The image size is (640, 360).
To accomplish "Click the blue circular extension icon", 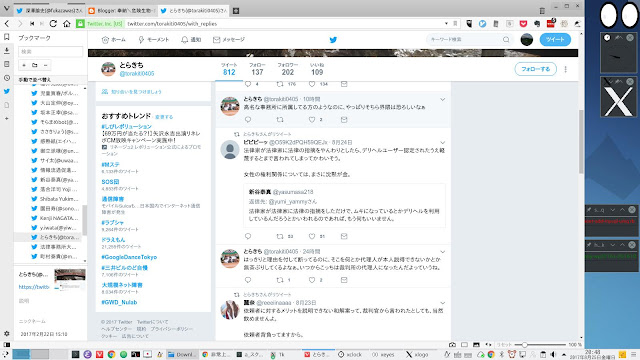I will click(x=482, y=24).
